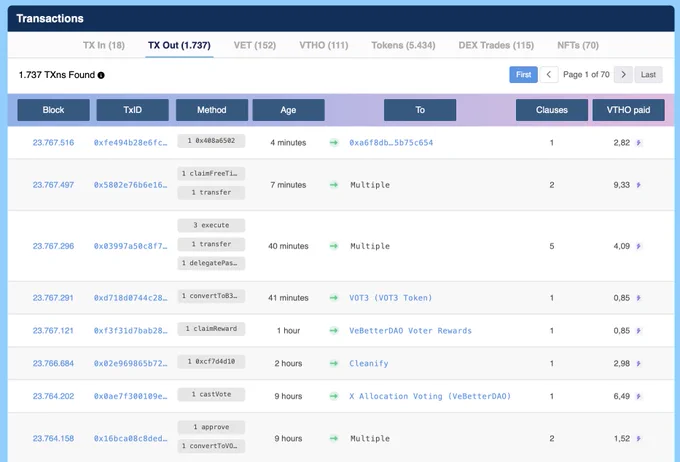Open transaction 0x0ae7f300109e
Image resolution: width=680 pixels, height=462 pixels.
(x=131, y=396)
